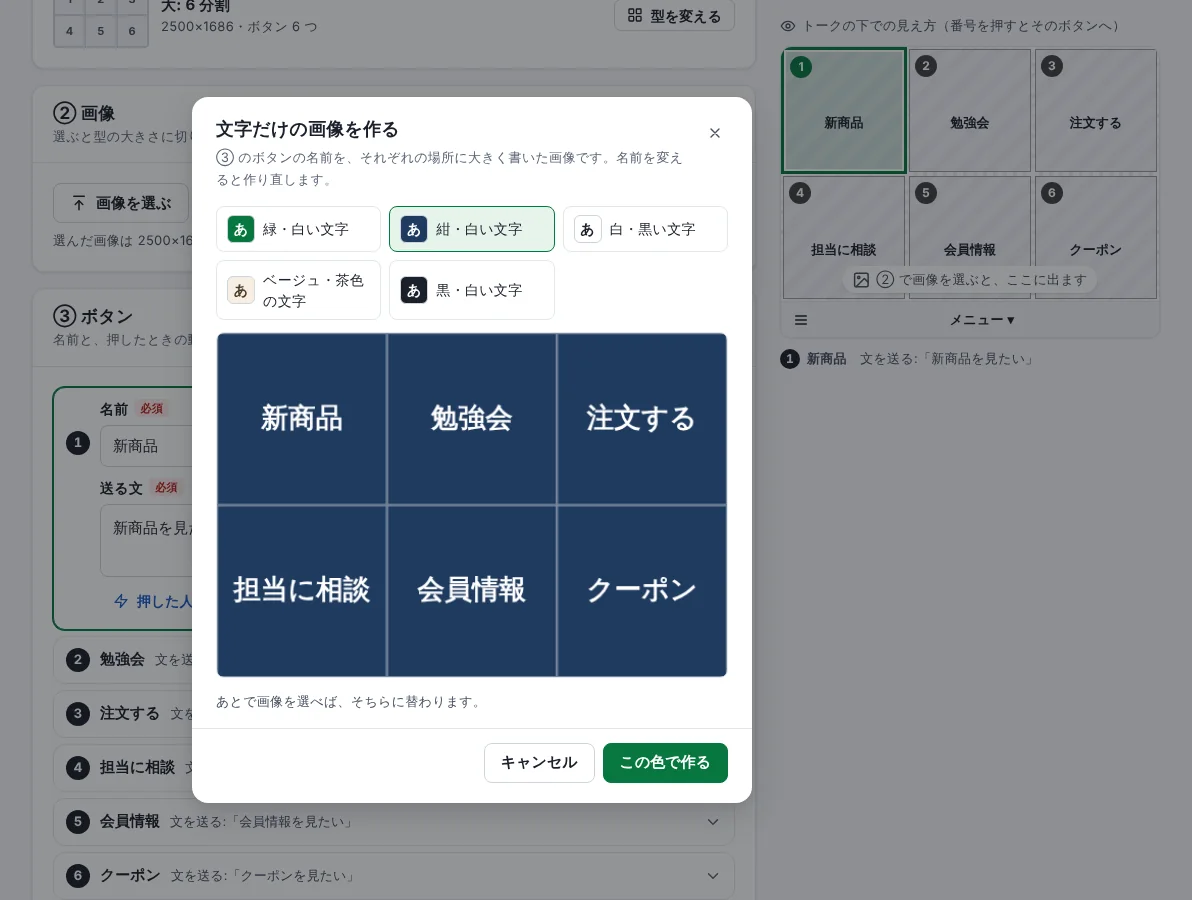
Task: Click the grid icon in 型を変える
Action: [x=635, y=15]
